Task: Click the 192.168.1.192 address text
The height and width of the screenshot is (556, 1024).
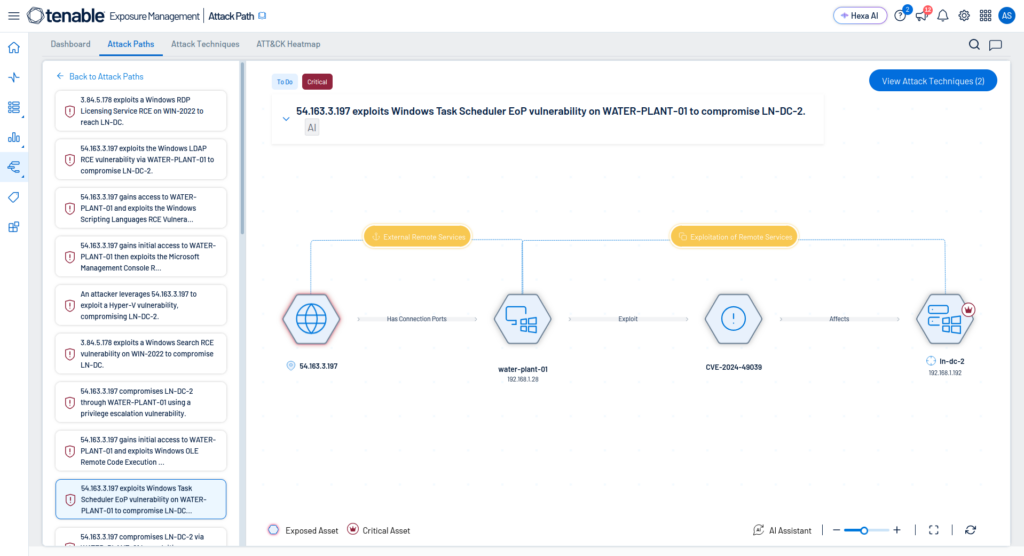Action: click(945, 372)
